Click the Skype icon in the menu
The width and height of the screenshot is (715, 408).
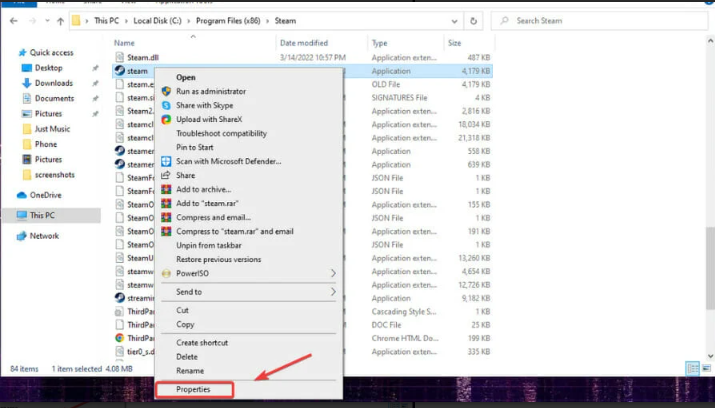(166, 105)
